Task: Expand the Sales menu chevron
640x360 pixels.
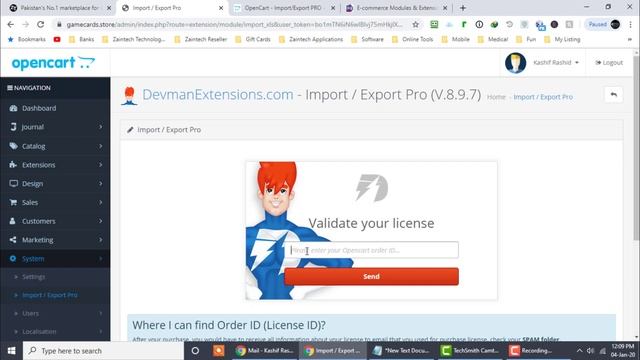Action: click(x=100, y=202)
